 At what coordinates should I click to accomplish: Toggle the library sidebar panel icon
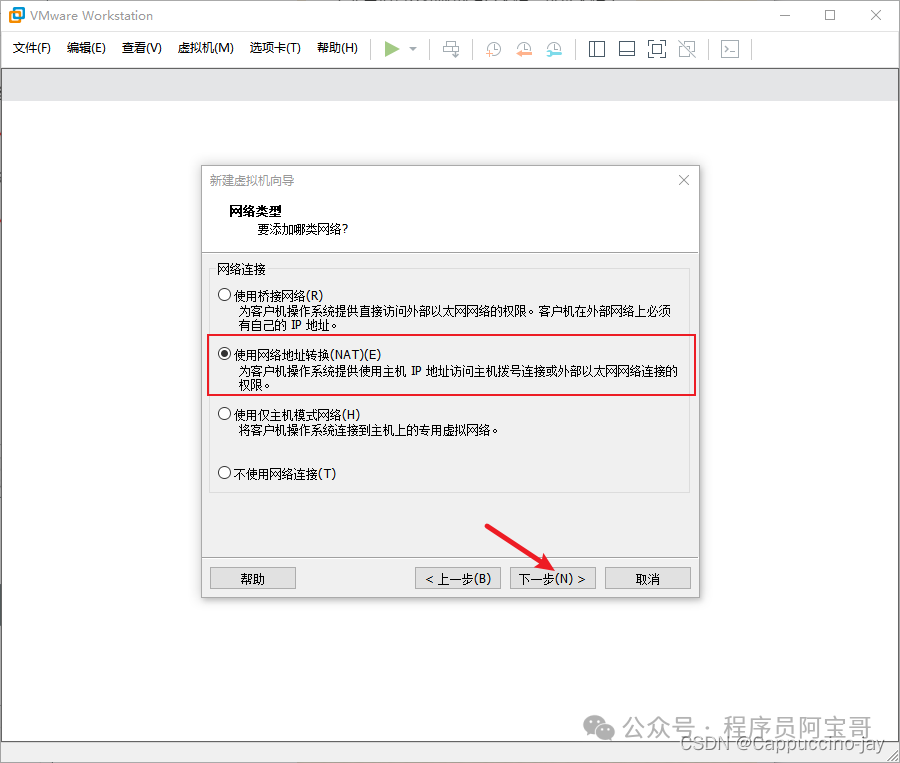[x=597, y=49]
